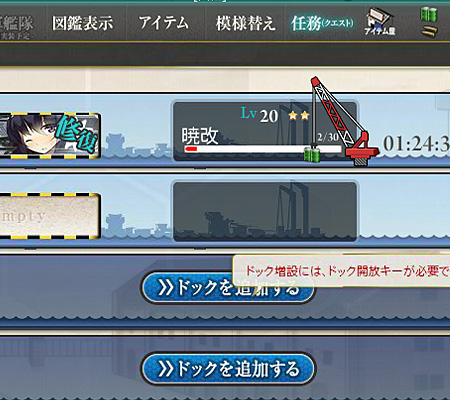Click the red dock key requirement tooltip
Viewport: 450px width, 400px height.
(341, 271)
